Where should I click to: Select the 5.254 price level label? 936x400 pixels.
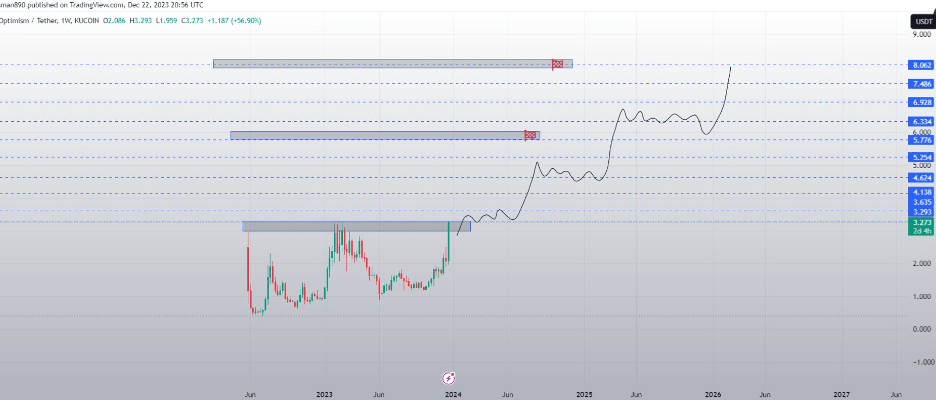click(919, 158)
